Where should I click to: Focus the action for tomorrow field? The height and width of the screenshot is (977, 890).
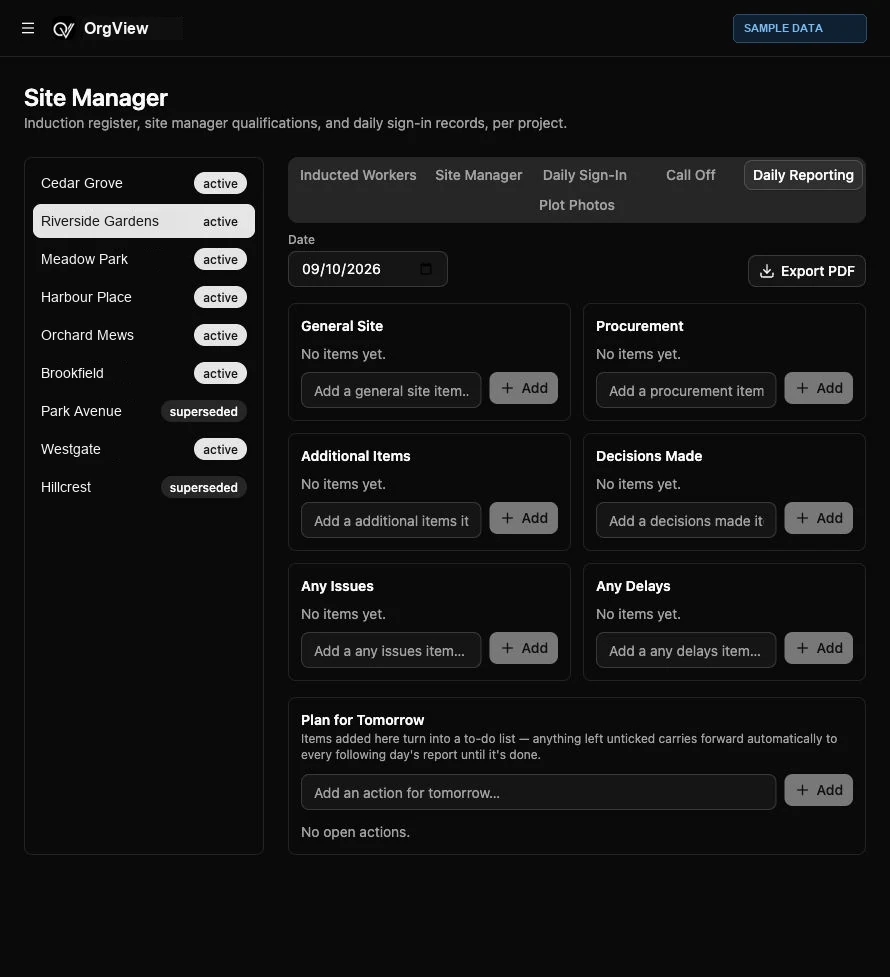[x=538, y=793]
